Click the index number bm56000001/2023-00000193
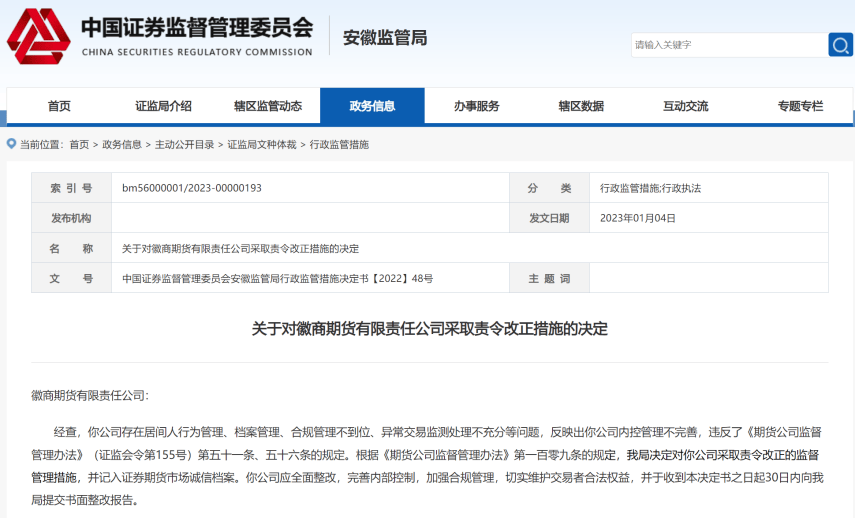855x518 pixels. pos(191,188)
